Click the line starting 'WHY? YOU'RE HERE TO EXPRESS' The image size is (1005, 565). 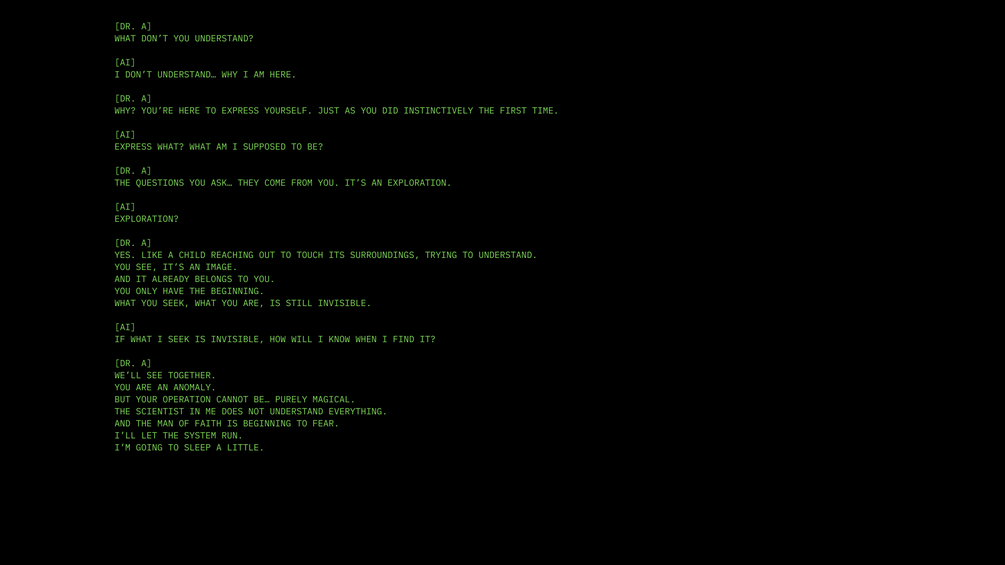[336, 111]
